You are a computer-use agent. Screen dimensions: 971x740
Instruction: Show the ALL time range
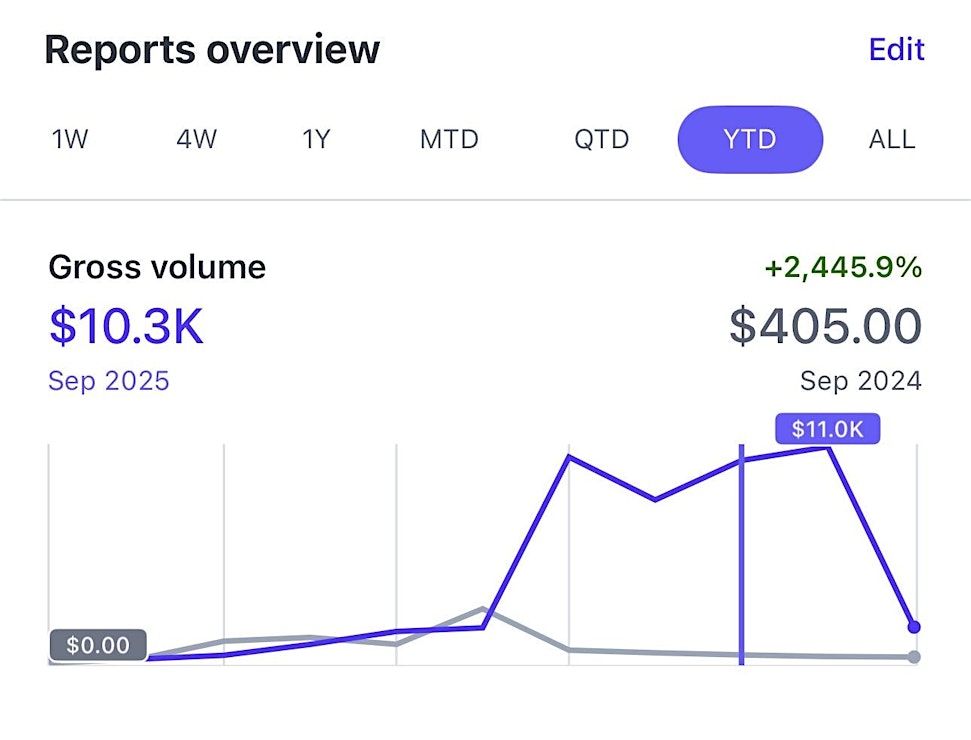891,139
